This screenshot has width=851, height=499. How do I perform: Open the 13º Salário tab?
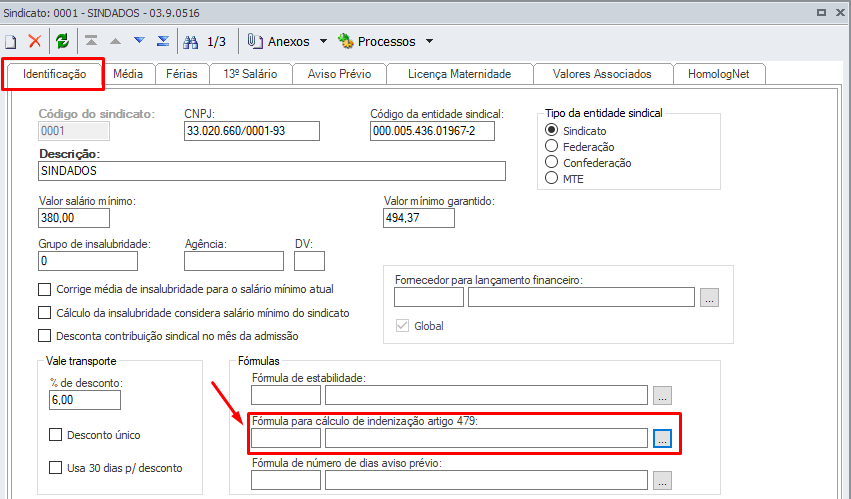click(250, 74)
